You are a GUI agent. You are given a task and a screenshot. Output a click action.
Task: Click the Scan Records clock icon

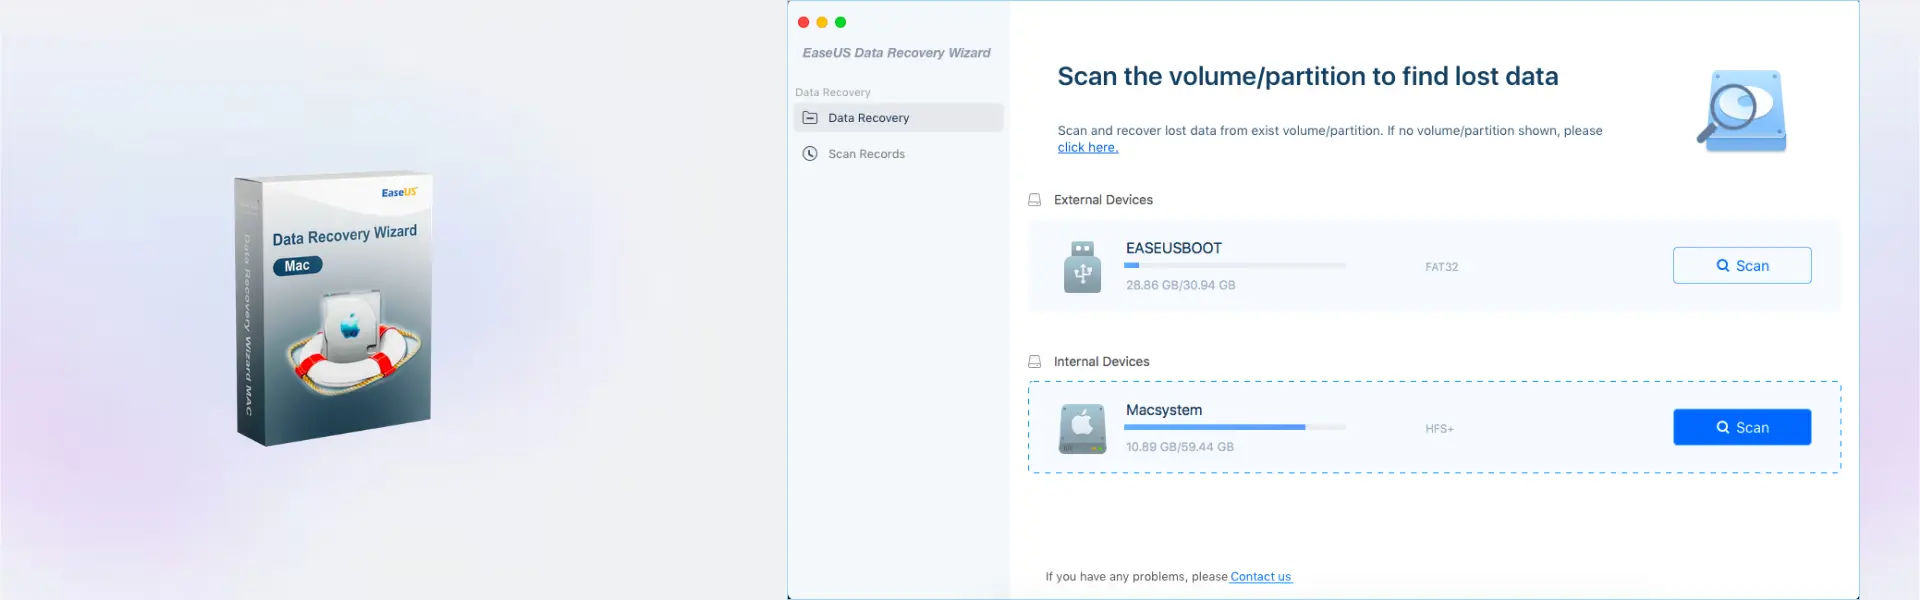tap(810, 154)
